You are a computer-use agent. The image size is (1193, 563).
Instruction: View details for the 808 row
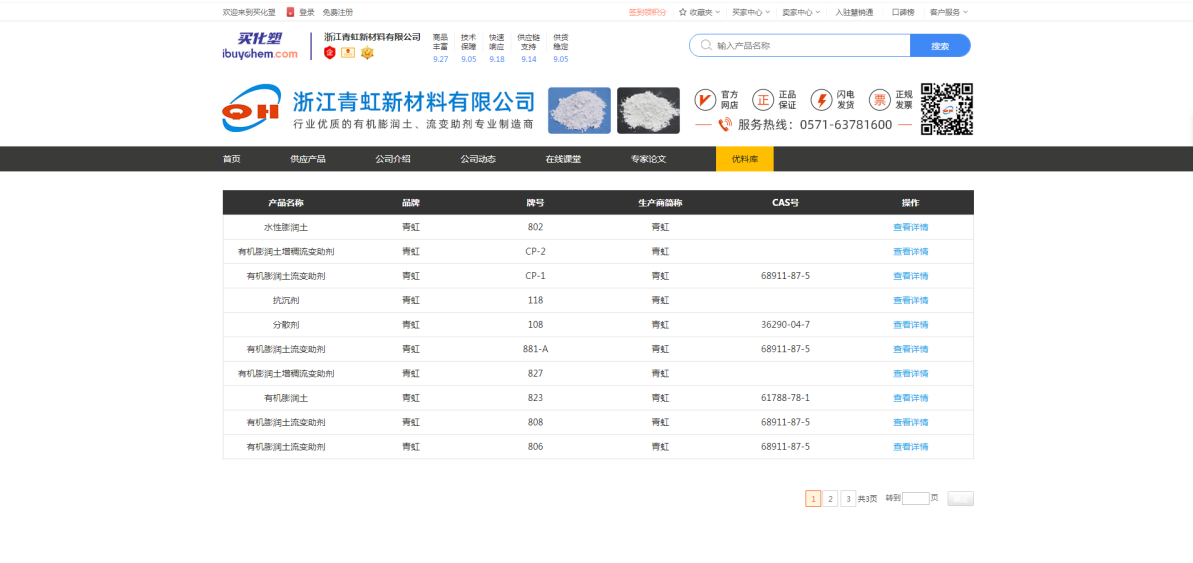[x=911, y=421]
